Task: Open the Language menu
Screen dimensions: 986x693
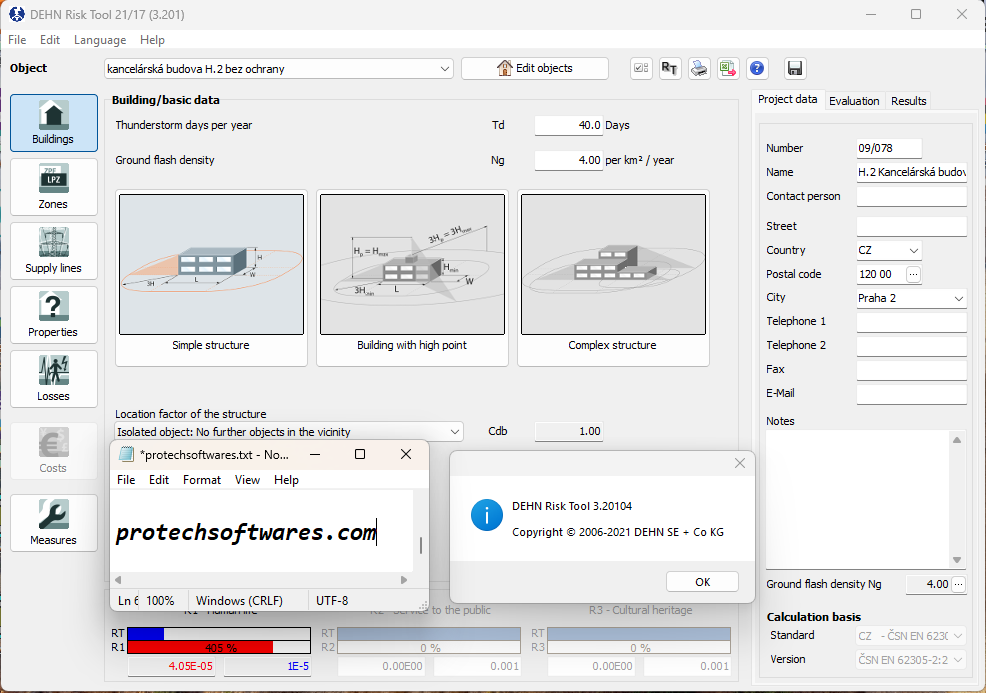Action: coord(100,40)
